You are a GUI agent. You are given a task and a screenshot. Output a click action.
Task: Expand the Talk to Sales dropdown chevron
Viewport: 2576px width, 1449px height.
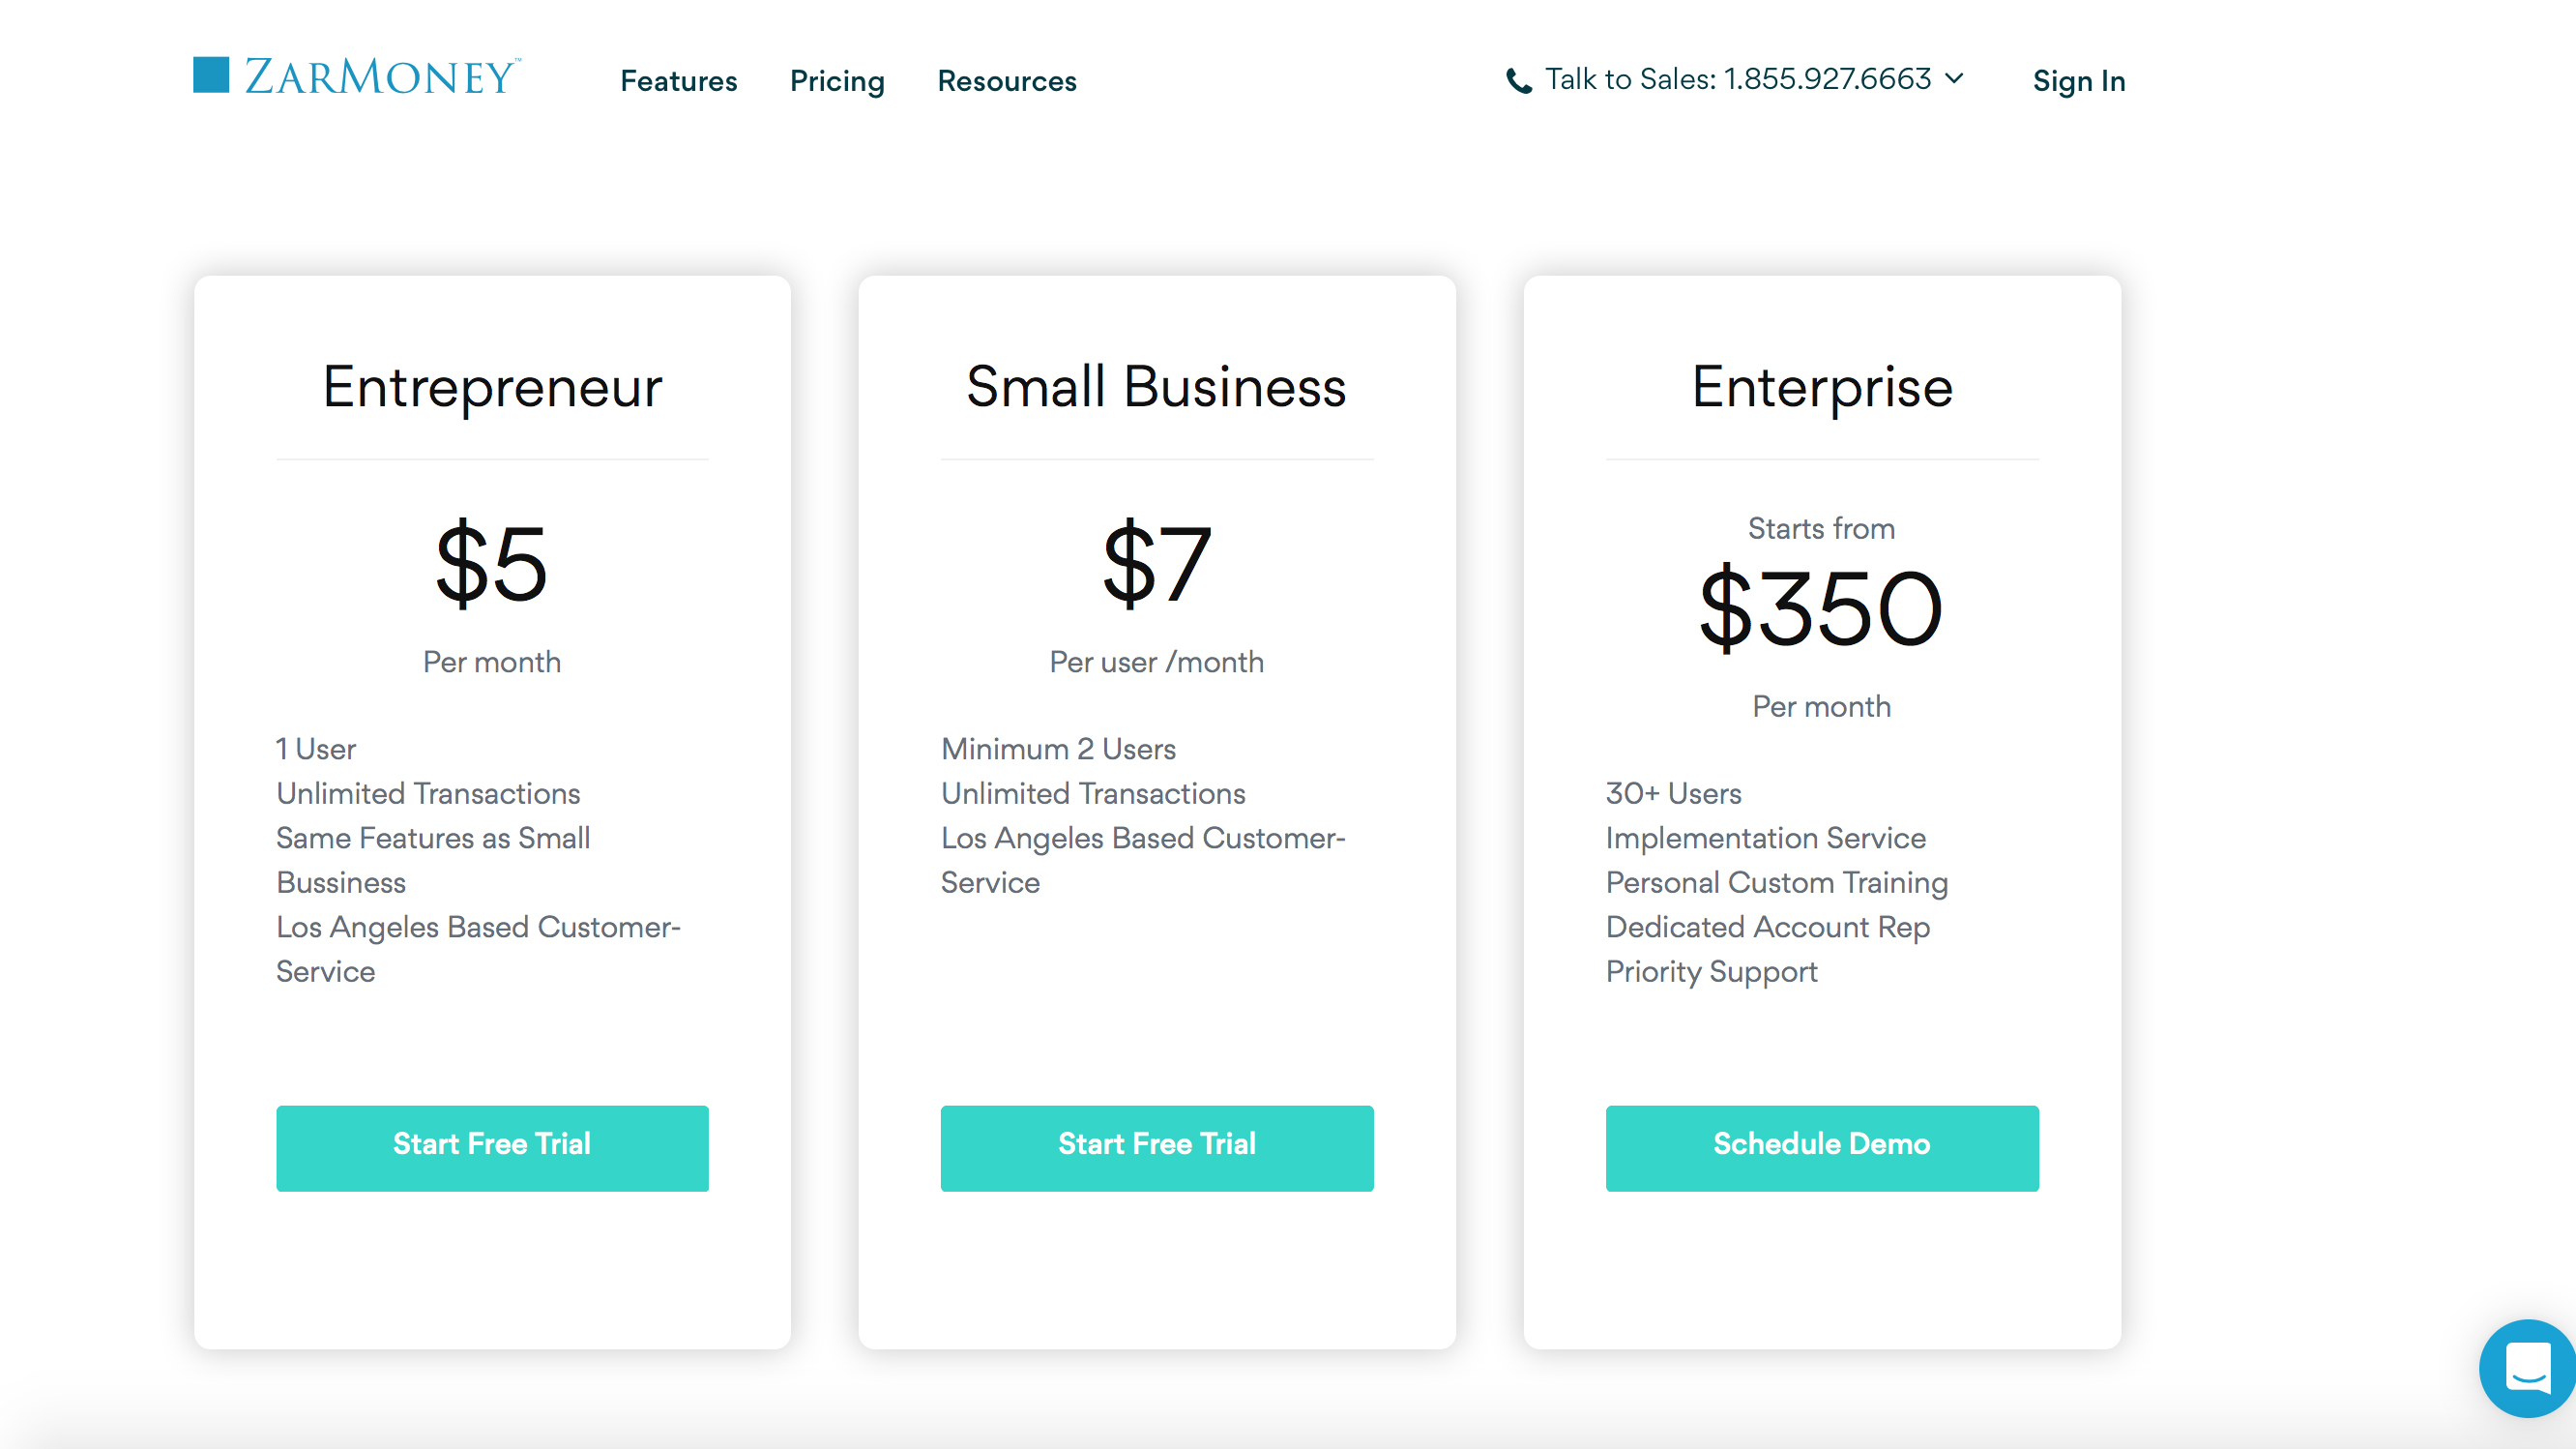click(1954, 78)
